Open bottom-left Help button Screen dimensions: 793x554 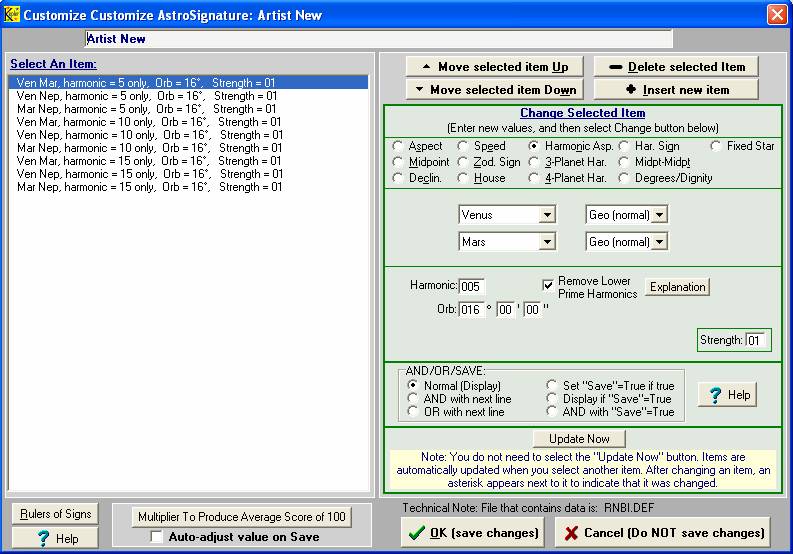tap(56, 539)
